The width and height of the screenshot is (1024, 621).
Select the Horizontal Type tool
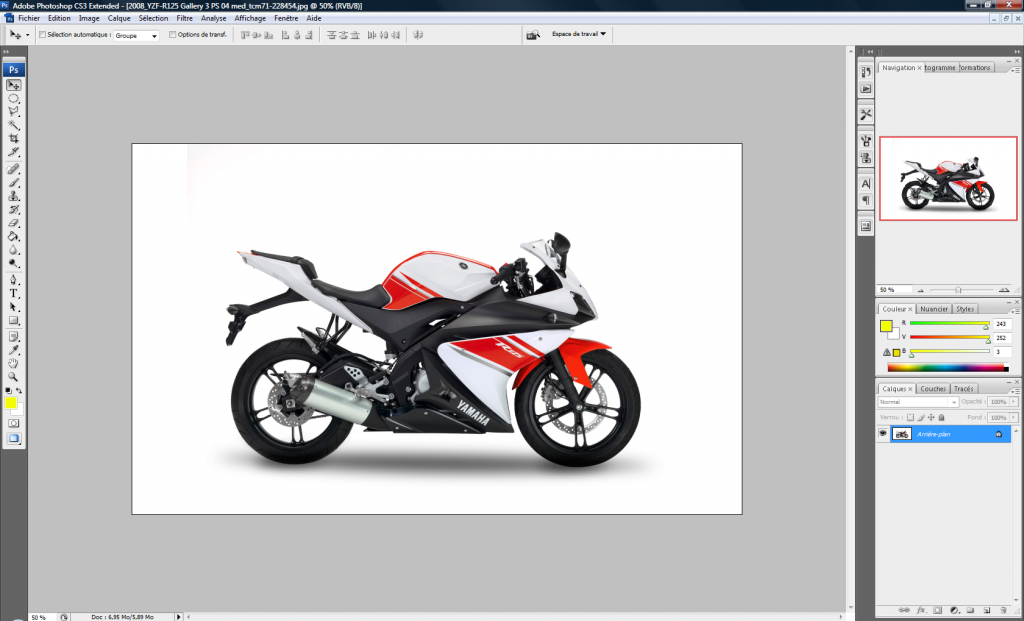pyautogui.click(x=13, y=294)
